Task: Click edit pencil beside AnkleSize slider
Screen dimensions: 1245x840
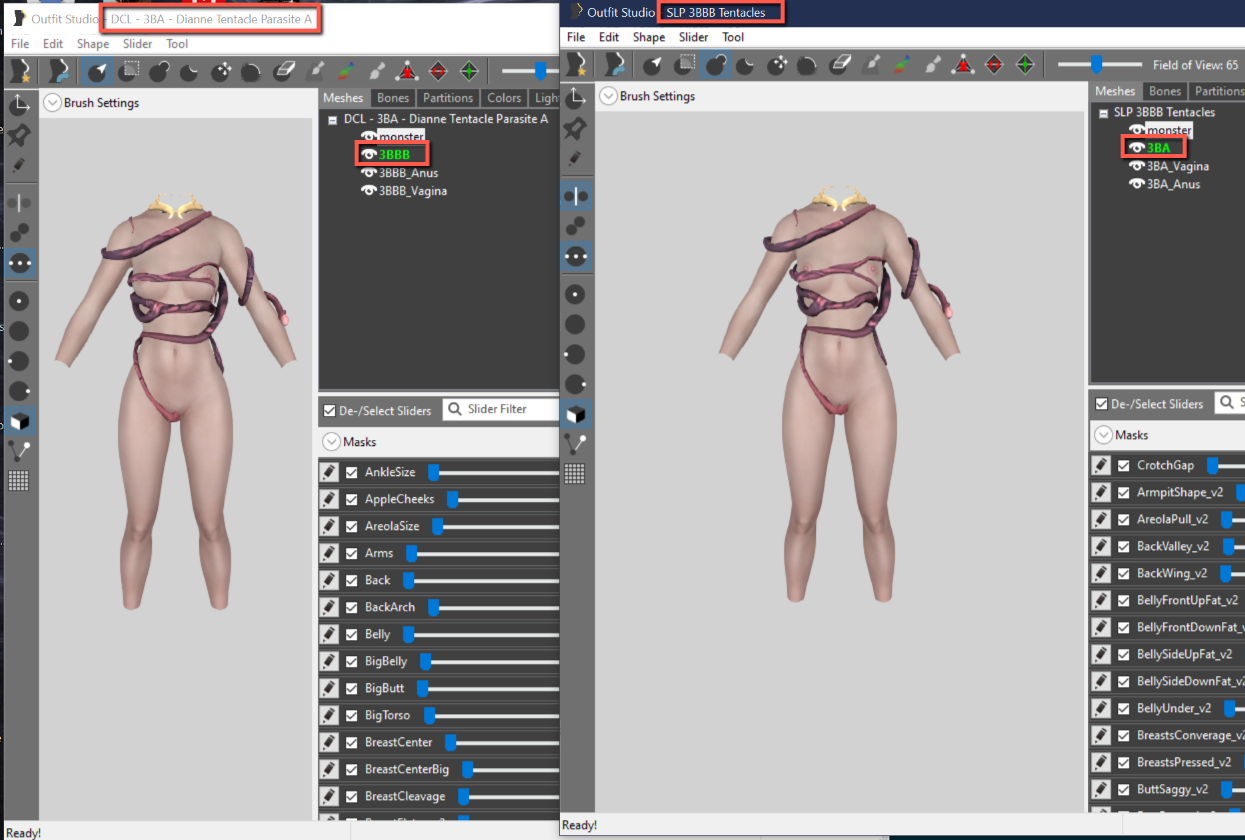Action: click(329, 472)
